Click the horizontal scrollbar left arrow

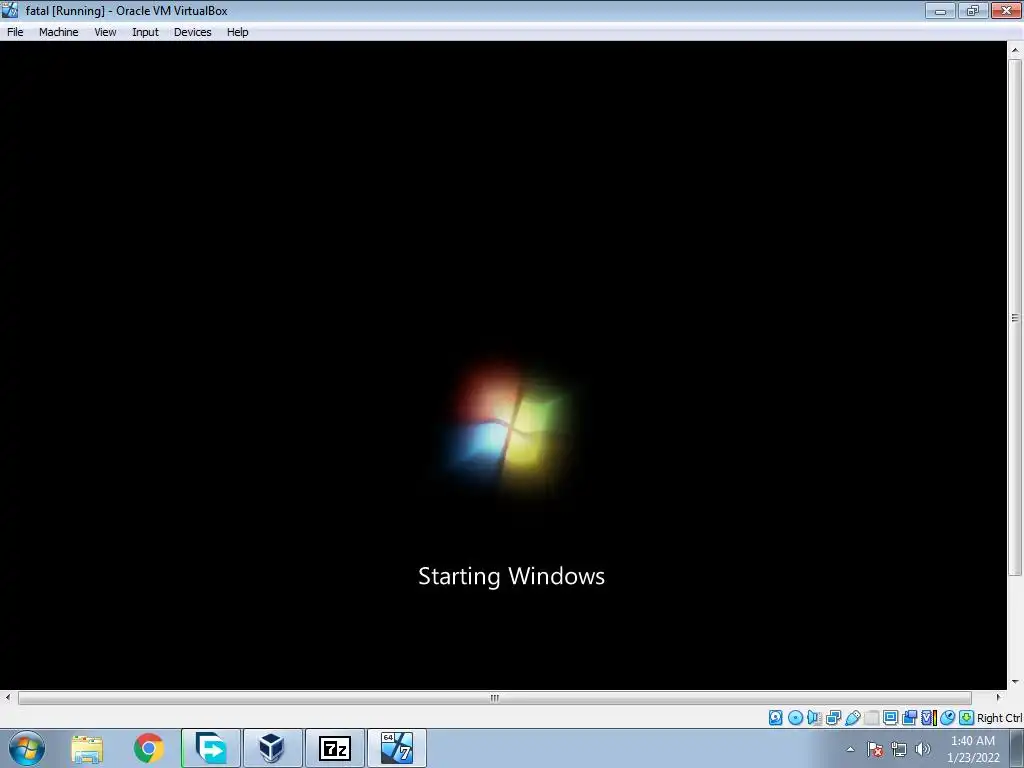(8, 697)
